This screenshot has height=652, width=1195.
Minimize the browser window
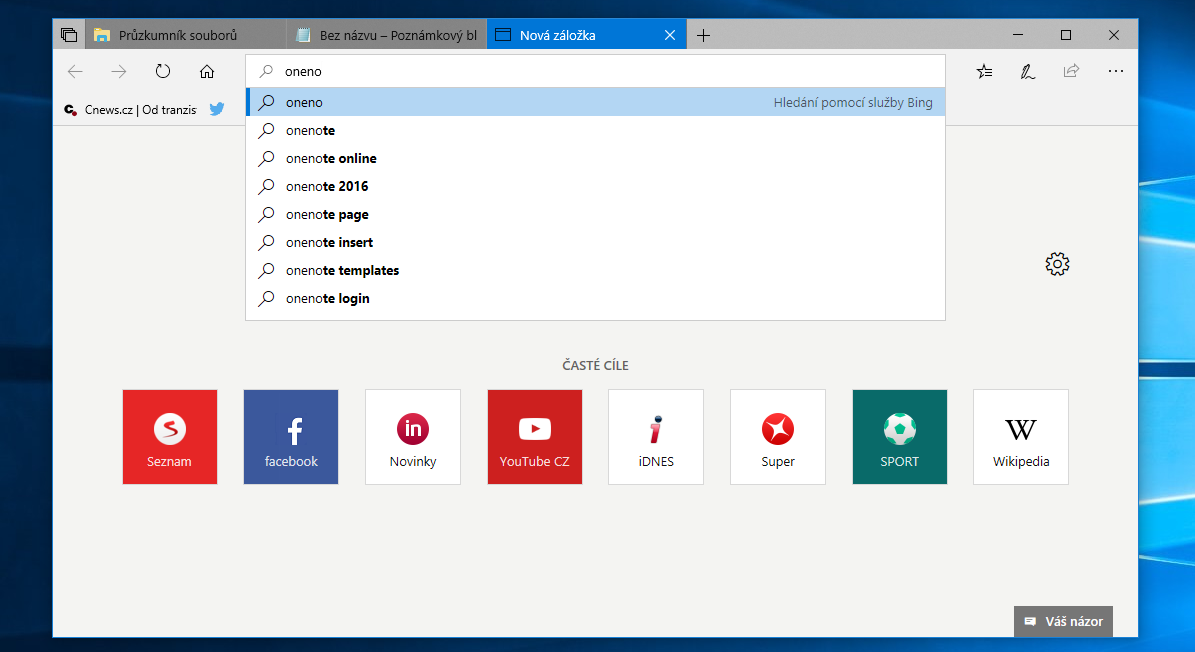1018,35
